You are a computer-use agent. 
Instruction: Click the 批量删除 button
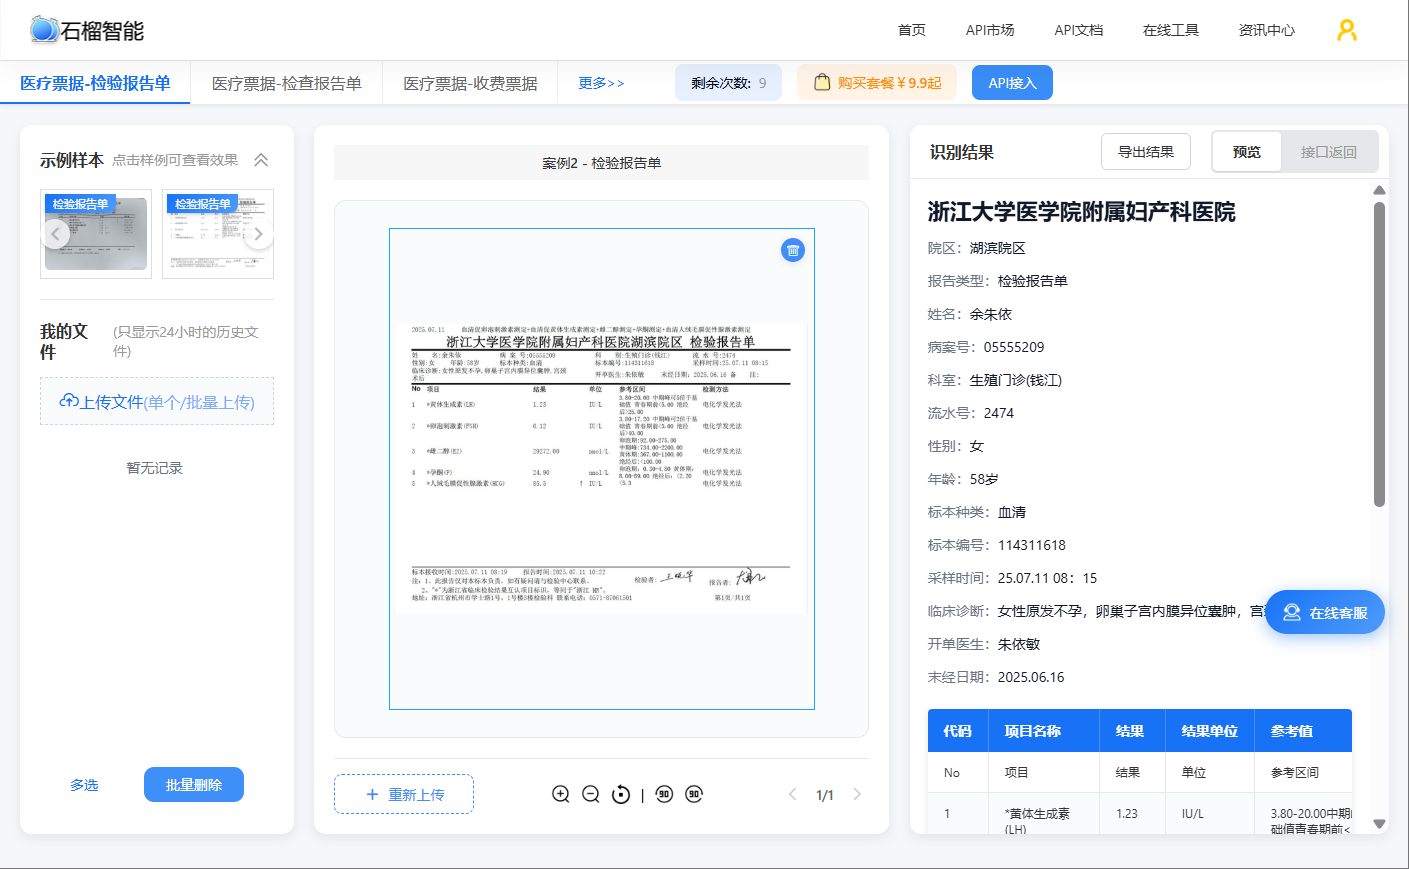pos(194,785)
